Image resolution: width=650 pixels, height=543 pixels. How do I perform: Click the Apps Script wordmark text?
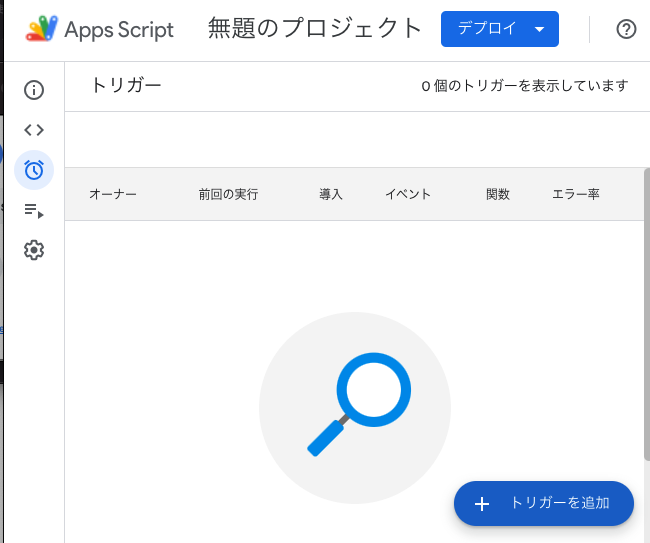[x=119, y=30]
